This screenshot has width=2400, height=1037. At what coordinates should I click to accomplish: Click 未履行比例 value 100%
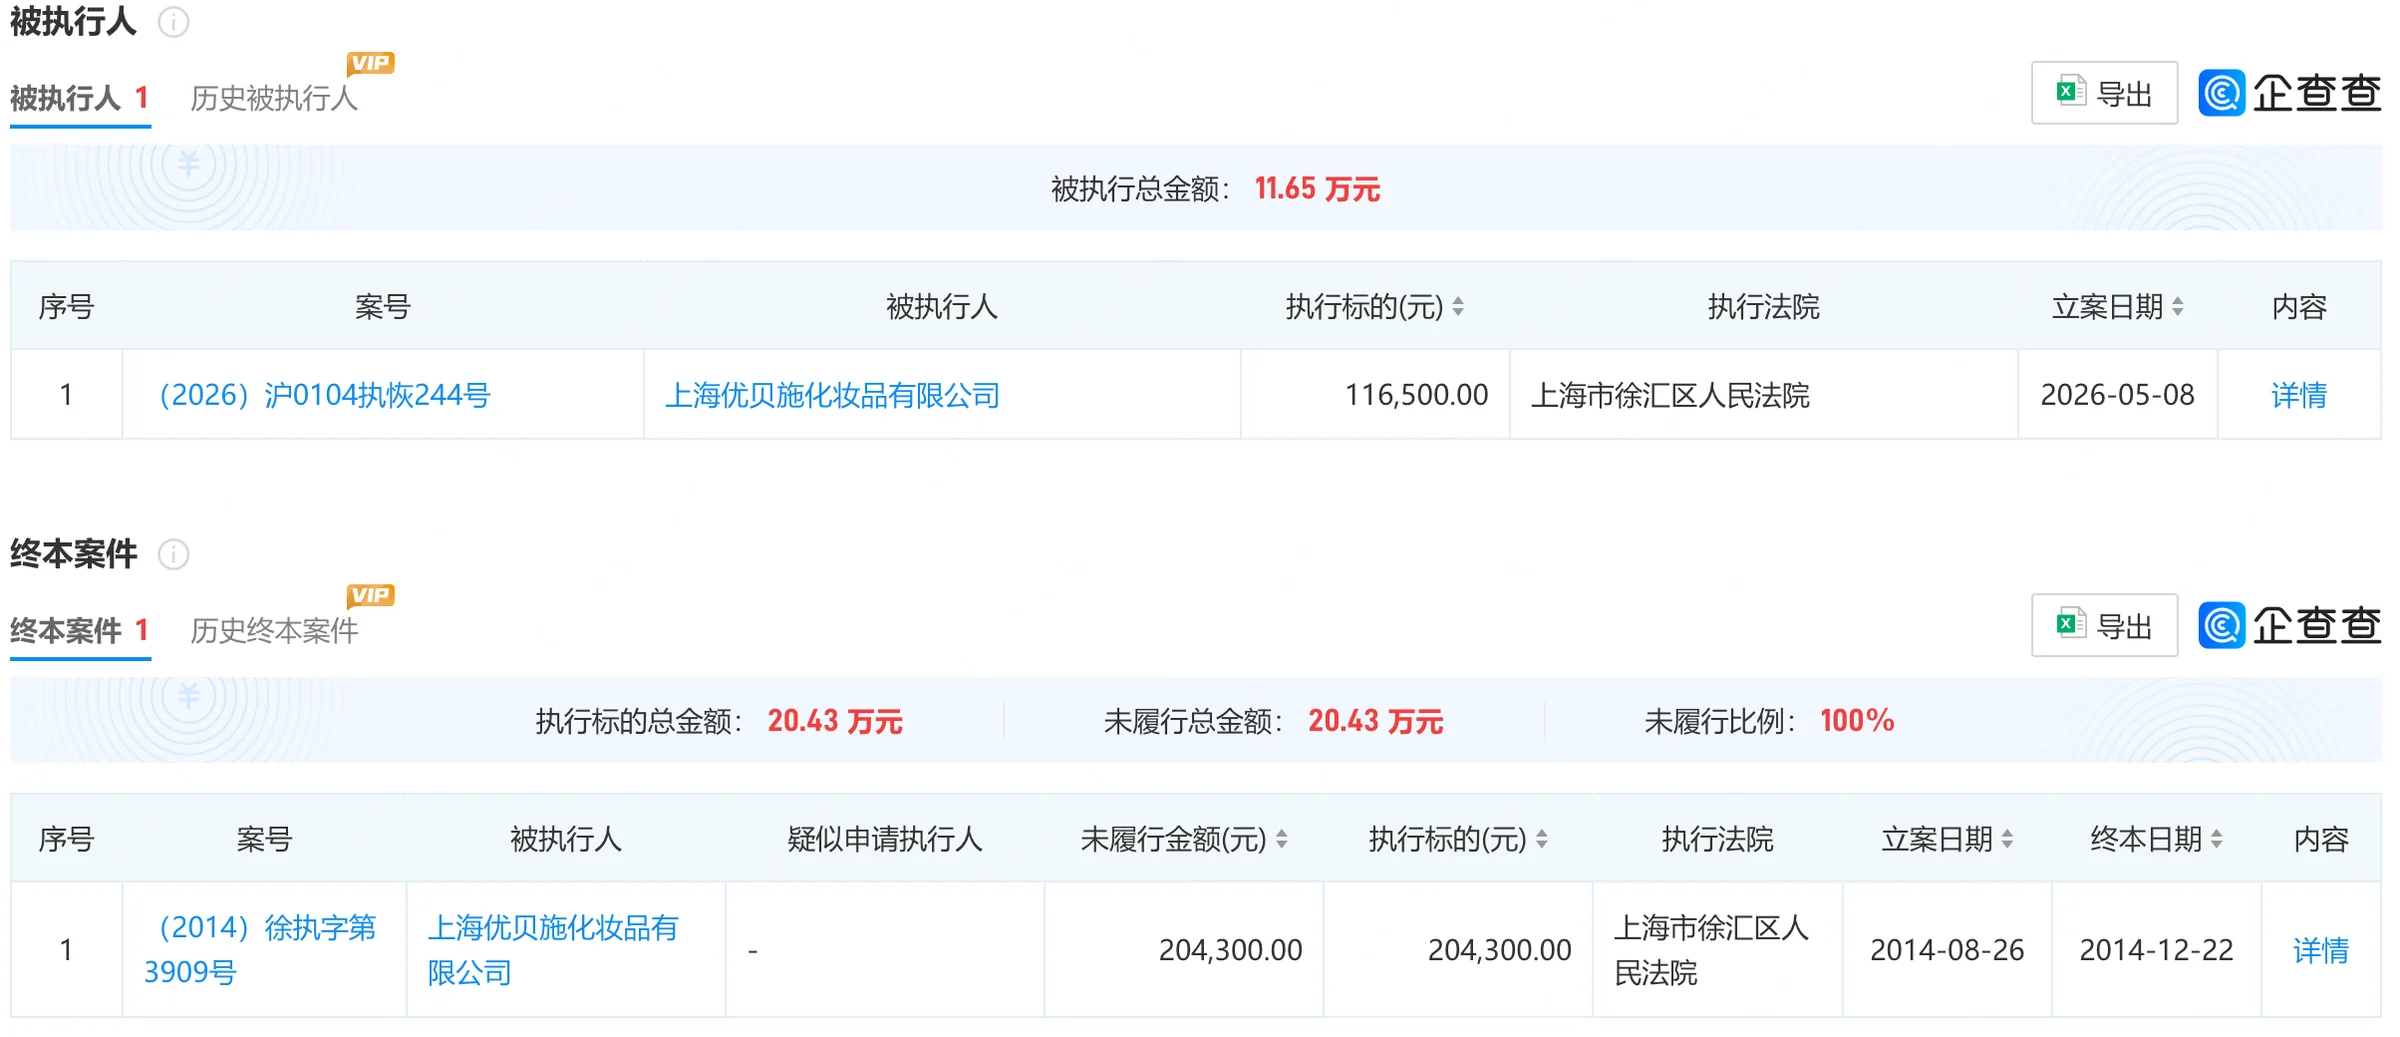(1857, 721)
